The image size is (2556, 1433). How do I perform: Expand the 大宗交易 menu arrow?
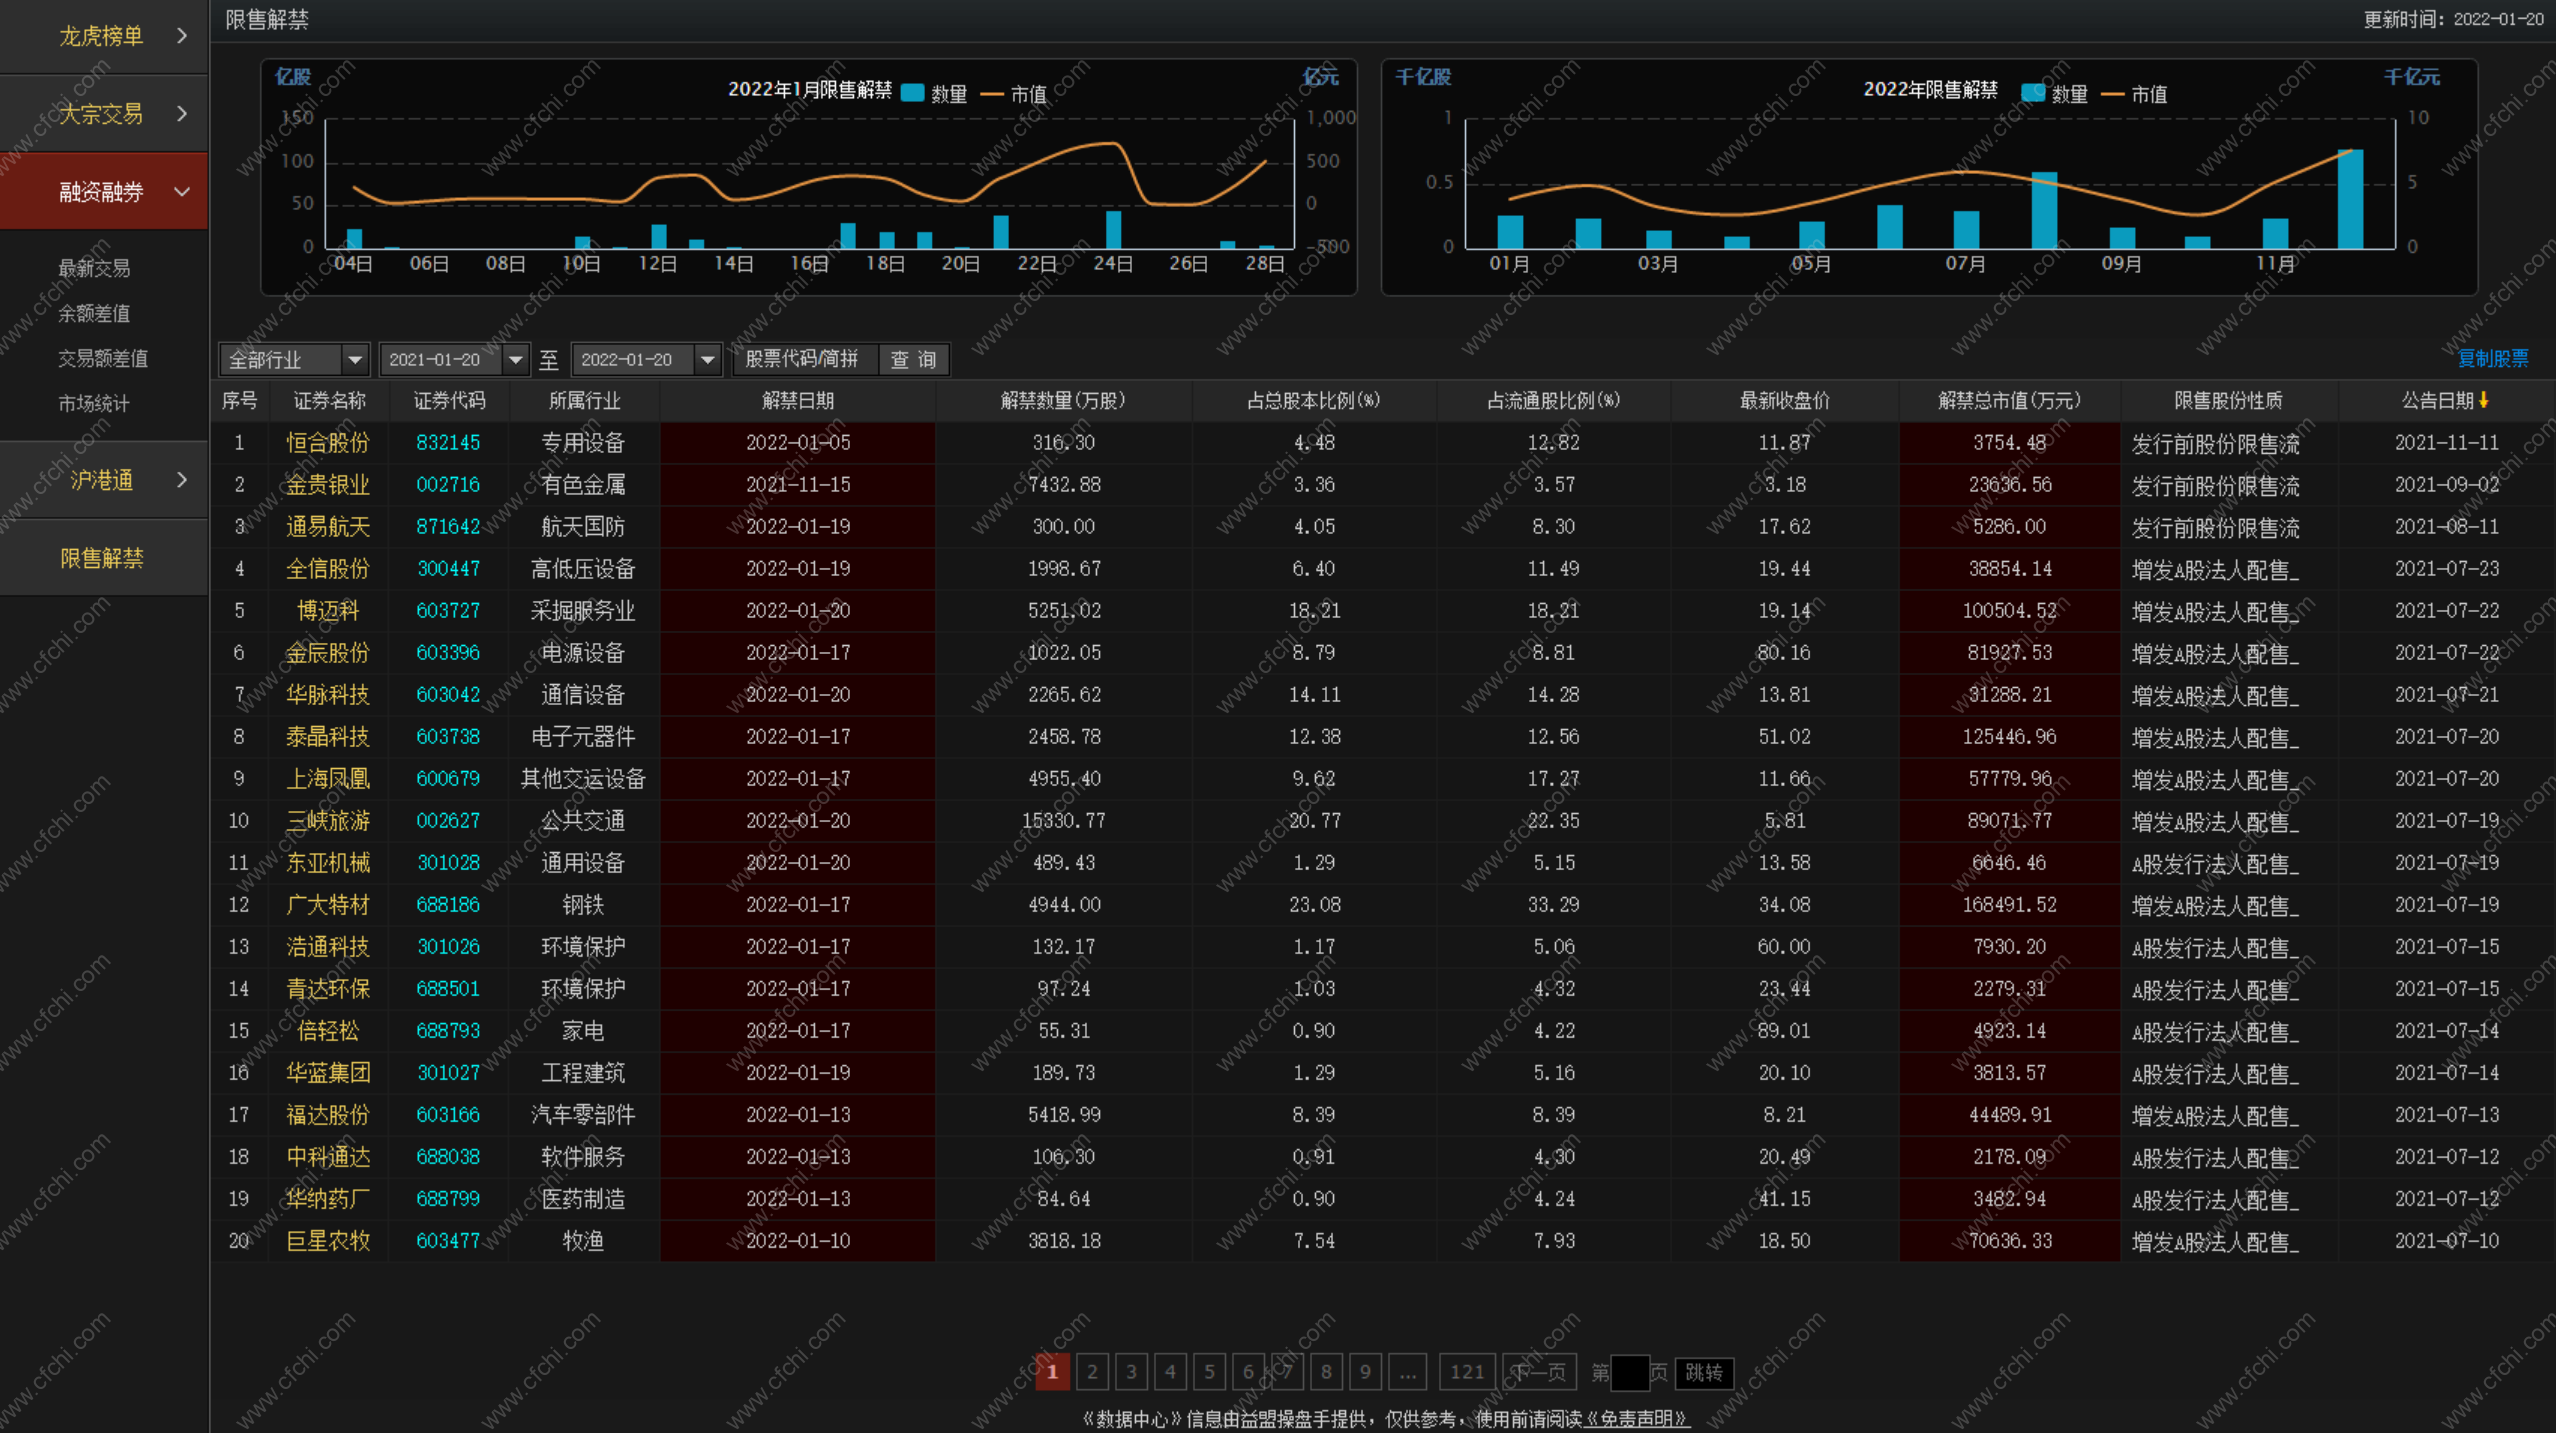click(181, 114)
